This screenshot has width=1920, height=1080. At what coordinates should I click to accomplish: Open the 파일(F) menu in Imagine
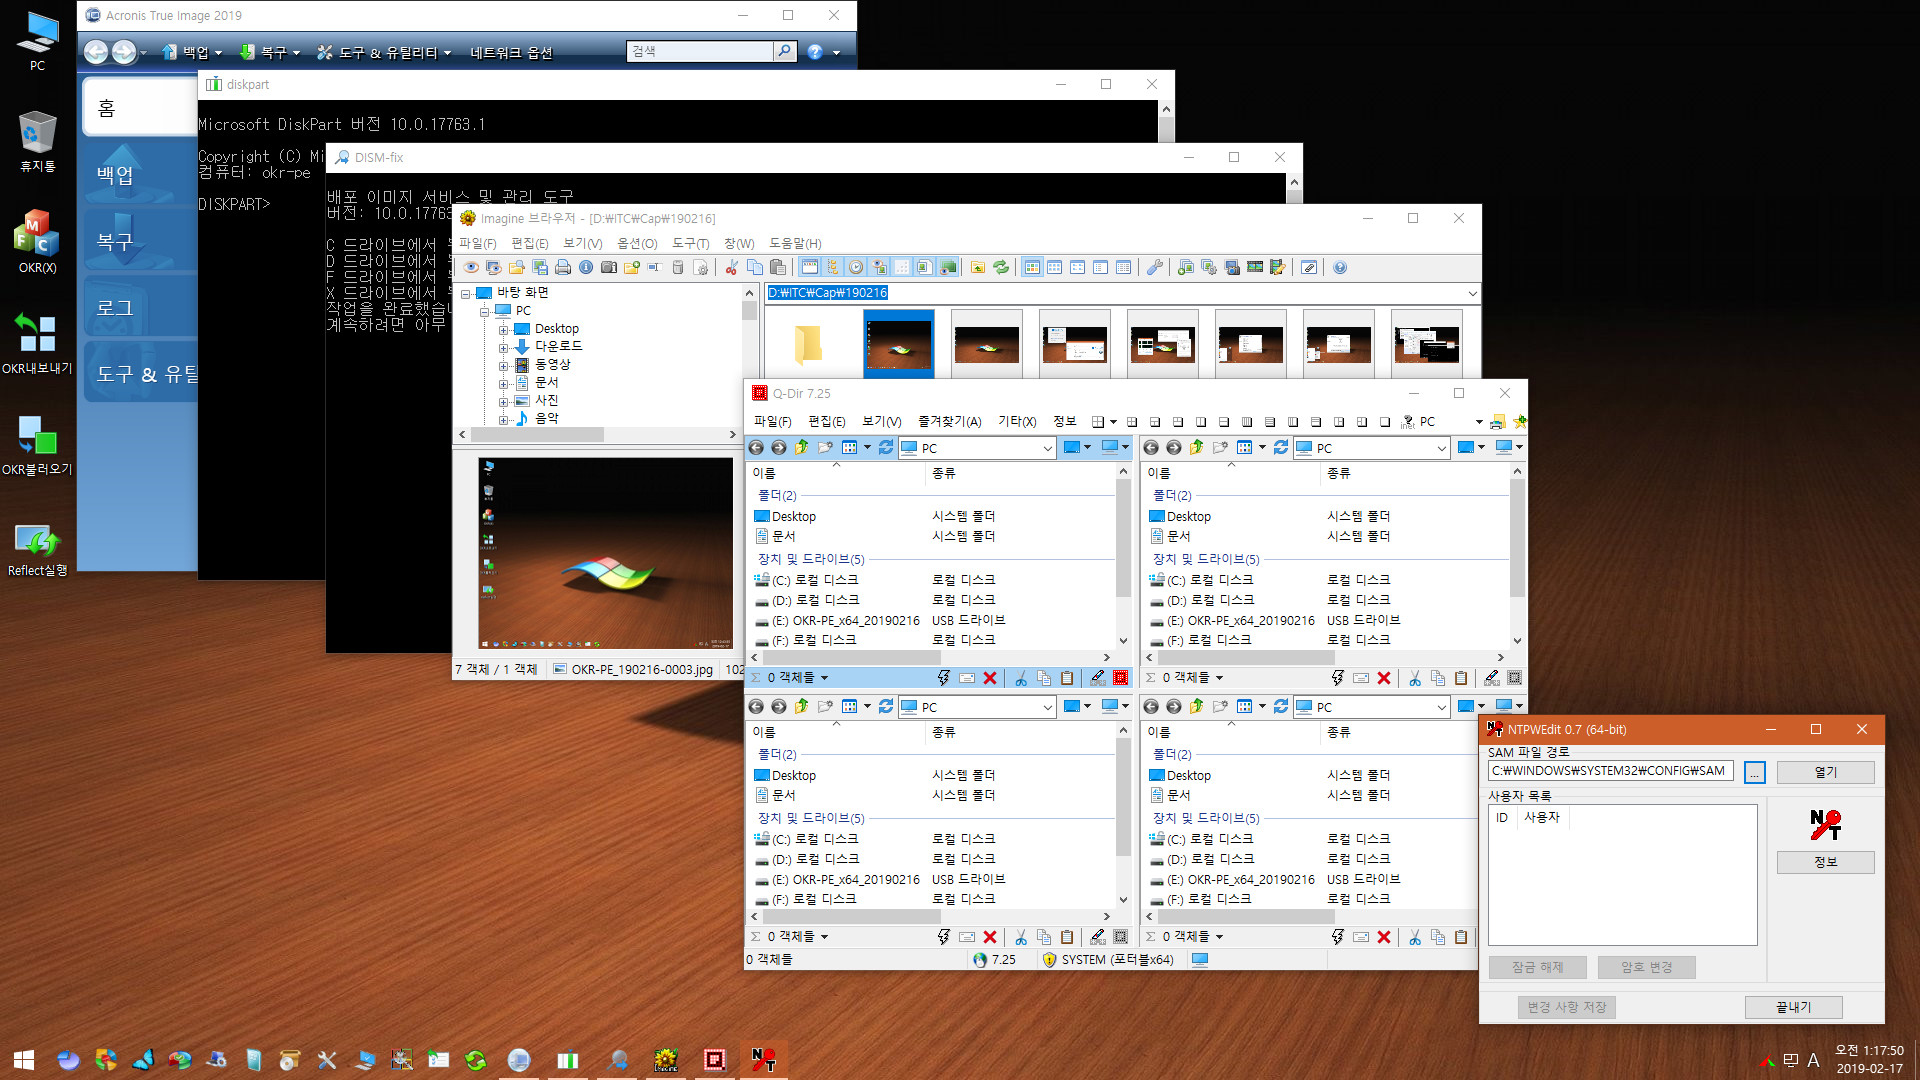pos(478,244)
